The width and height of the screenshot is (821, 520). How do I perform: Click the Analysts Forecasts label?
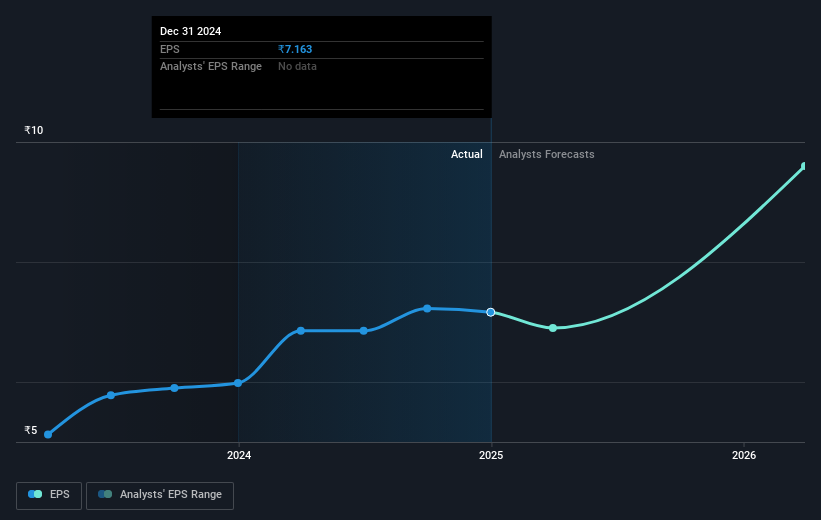547,154
